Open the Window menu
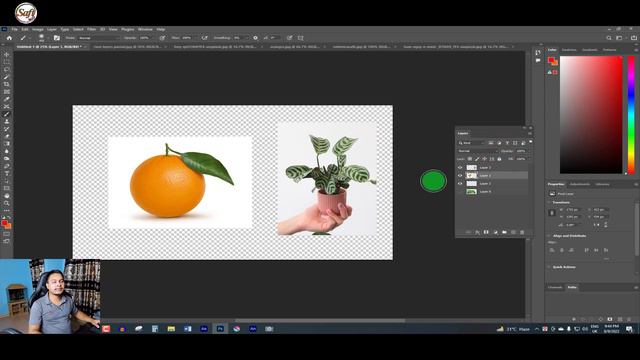 145,29
